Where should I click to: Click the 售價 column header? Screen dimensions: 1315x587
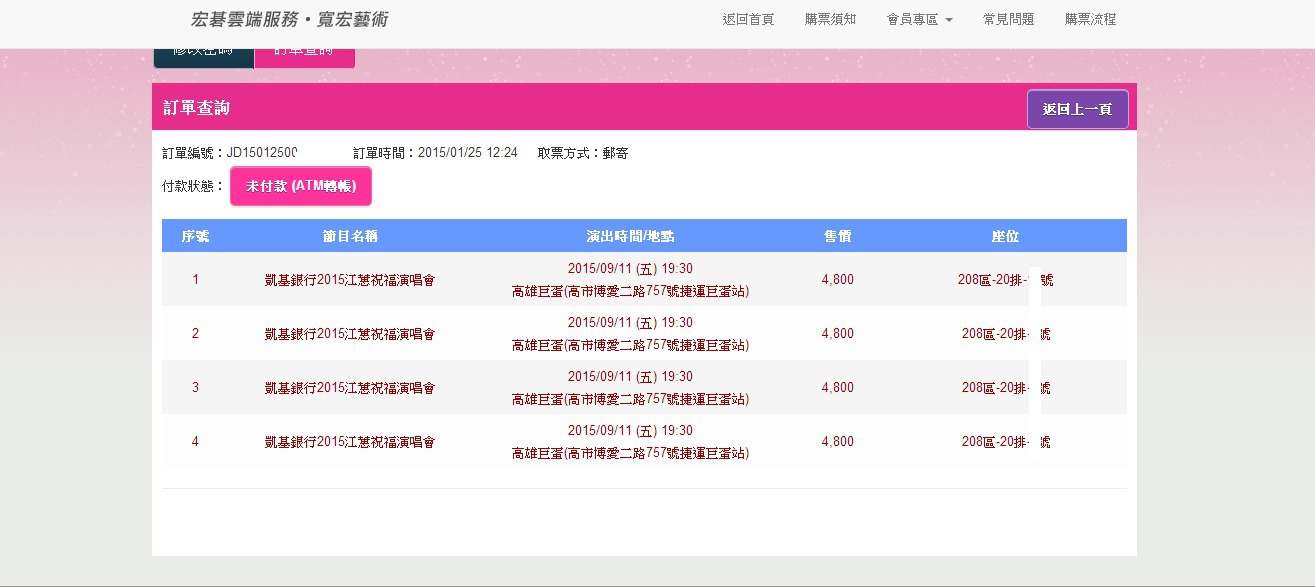(x=837, y=236)
